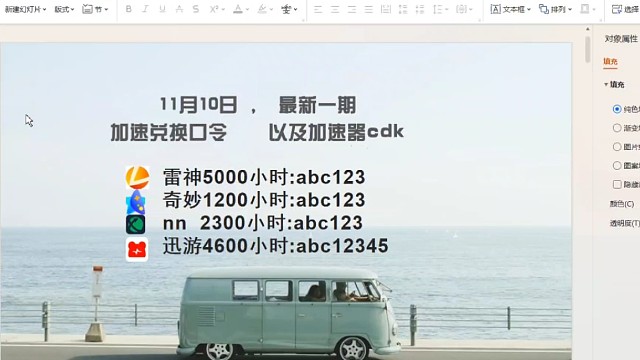
Task: Click the text highlighter pen icon
Action: click(x=262, y=9)
